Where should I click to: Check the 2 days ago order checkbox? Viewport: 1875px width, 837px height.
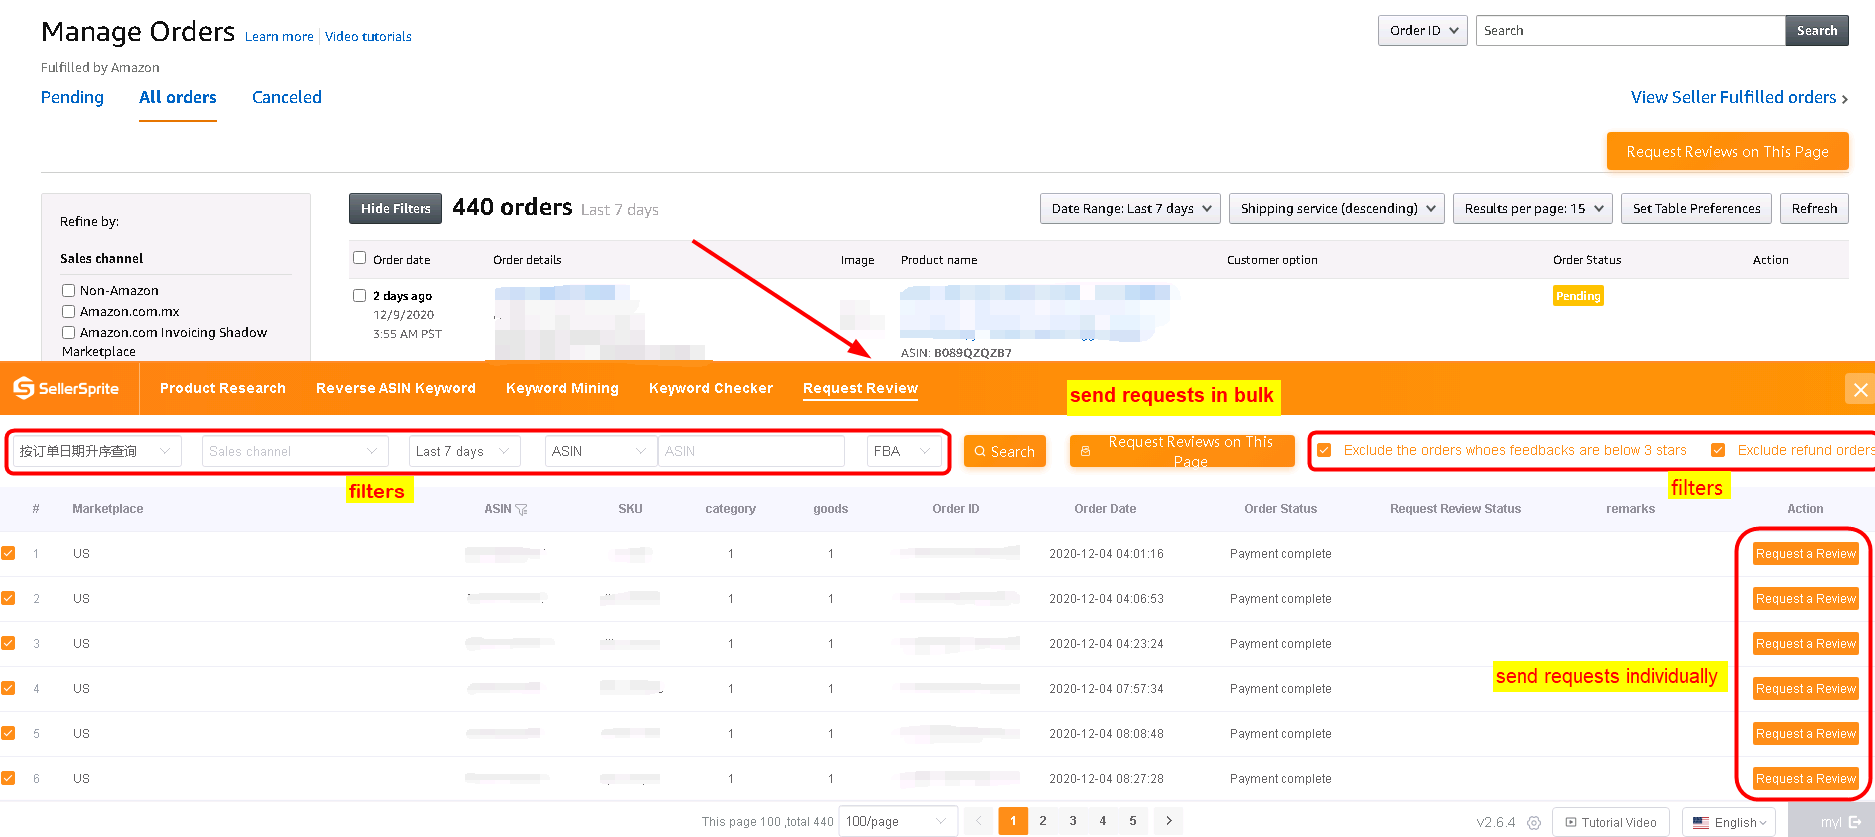pyautogui.click(x=360, y=295)
